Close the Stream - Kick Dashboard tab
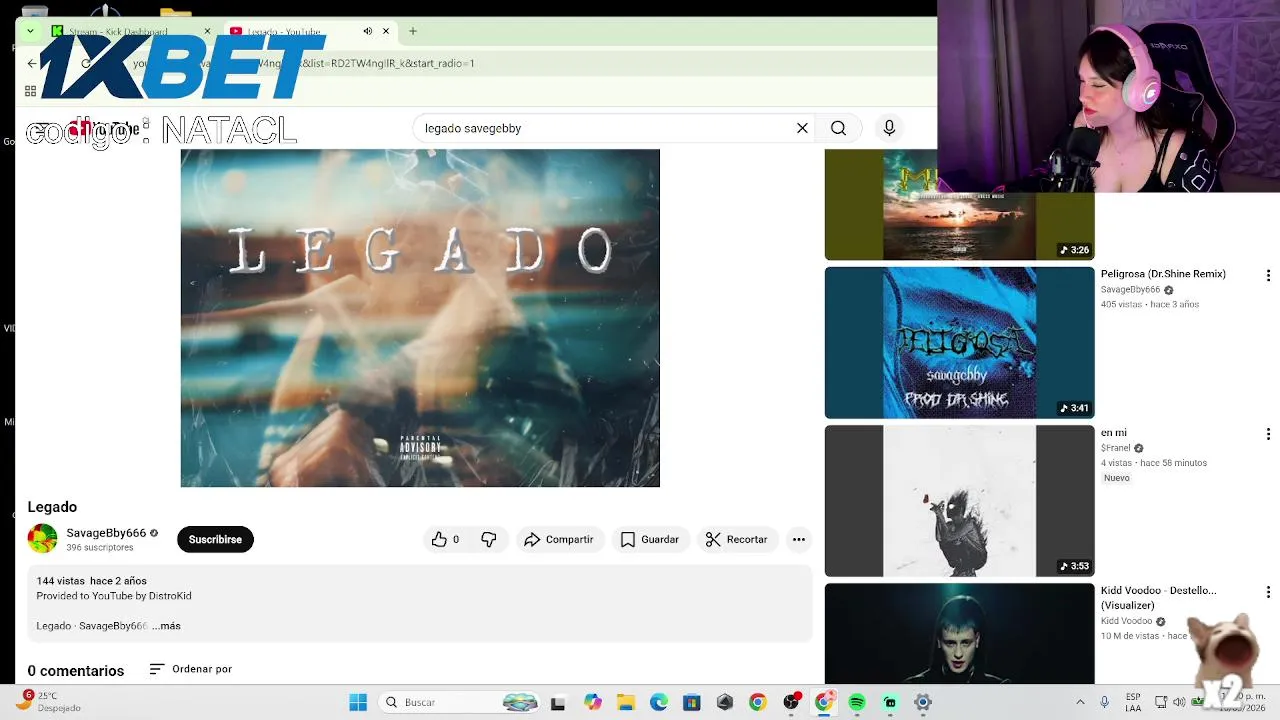The width and height of the screenshot is (1280, 720). 208,31
